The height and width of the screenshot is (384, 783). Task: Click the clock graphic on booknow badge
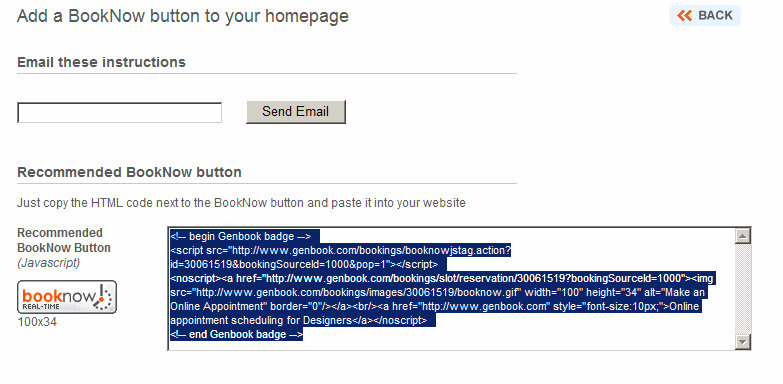pos(104,297)
